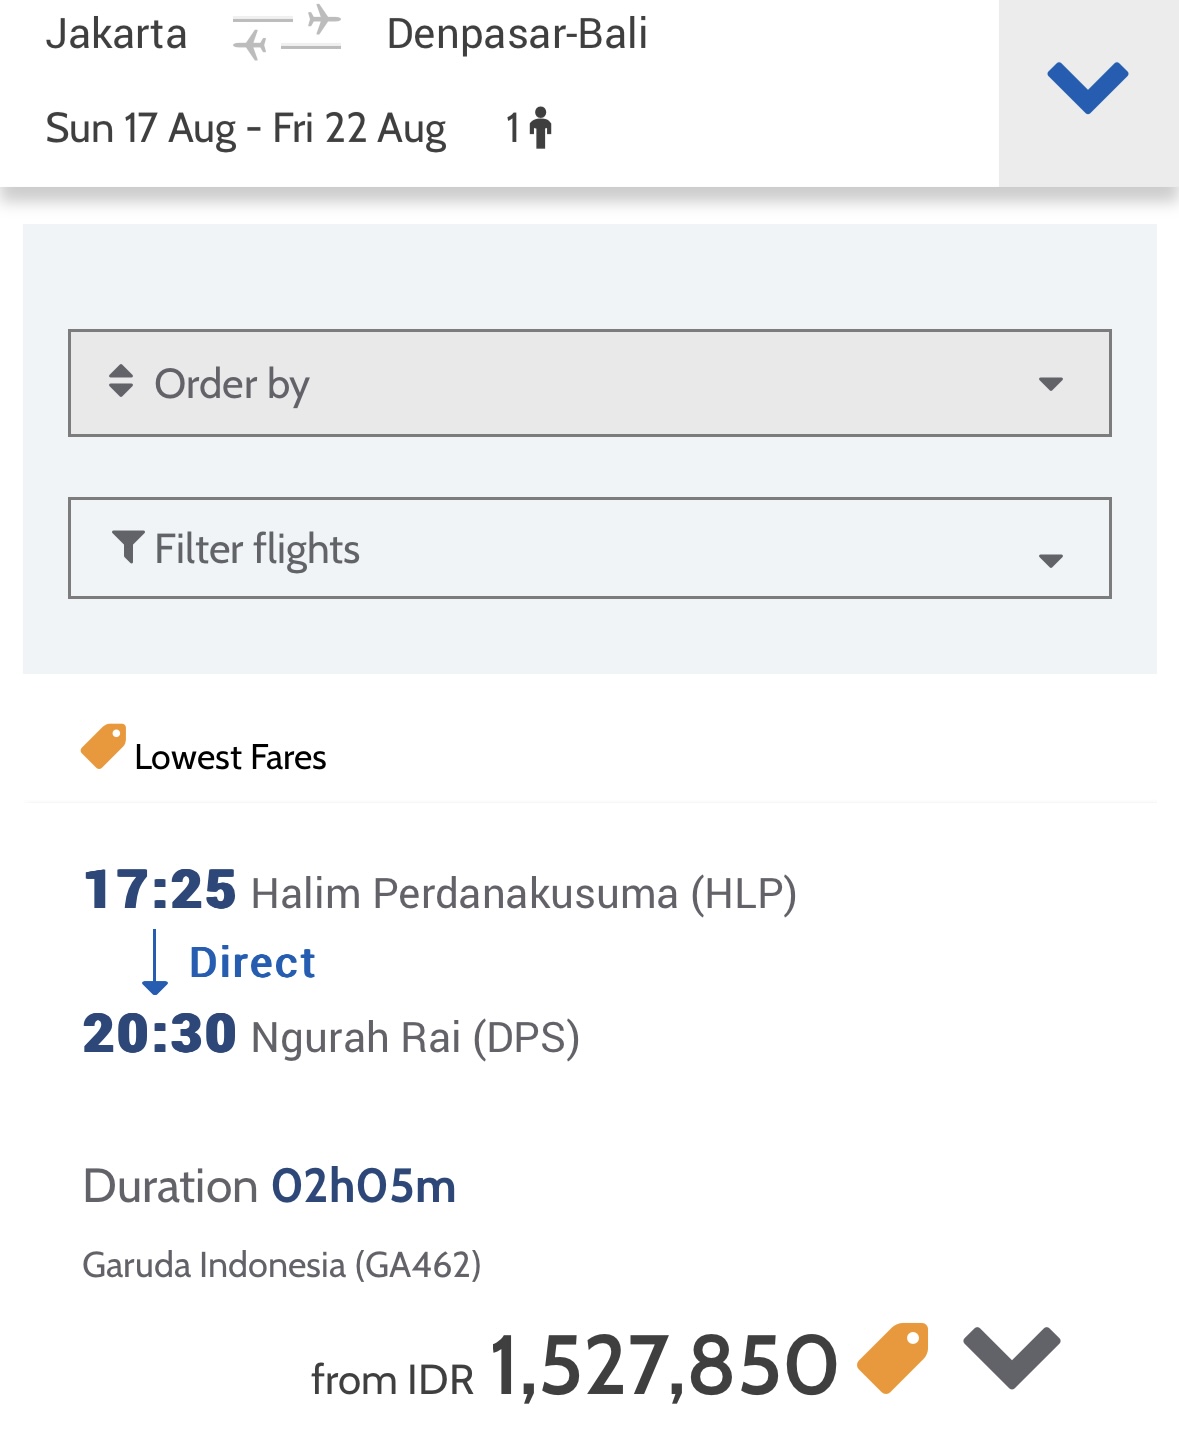Click the blue down arrow beside Direct
1179x1432 pixels.
click(x=155, y=962)
